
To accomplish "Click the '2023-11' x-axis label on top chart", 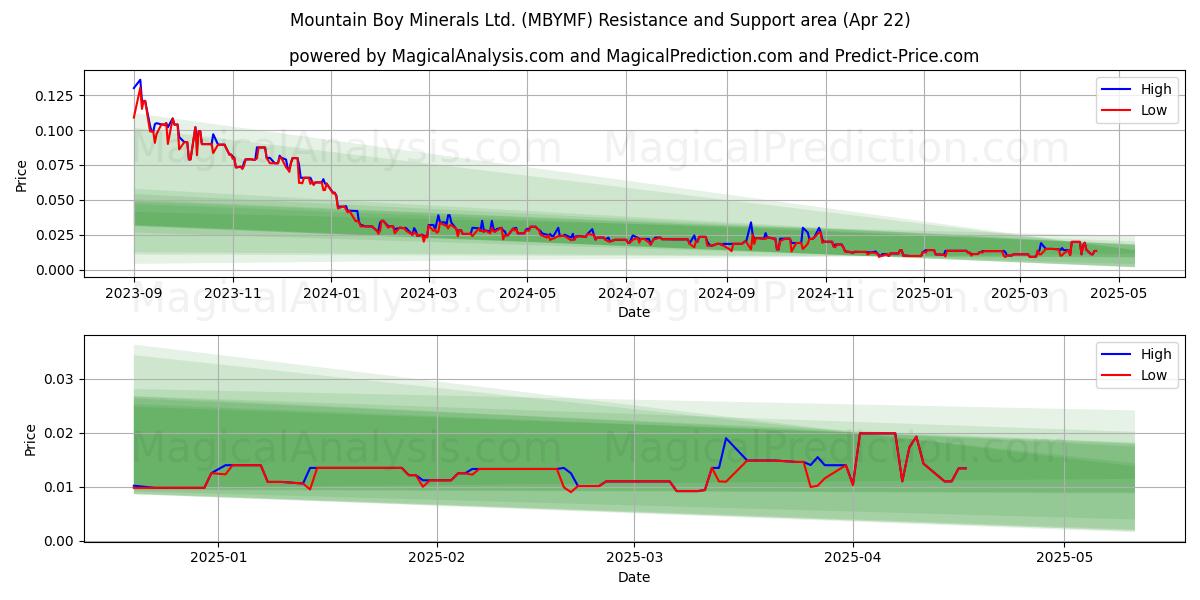I will 232,293.
